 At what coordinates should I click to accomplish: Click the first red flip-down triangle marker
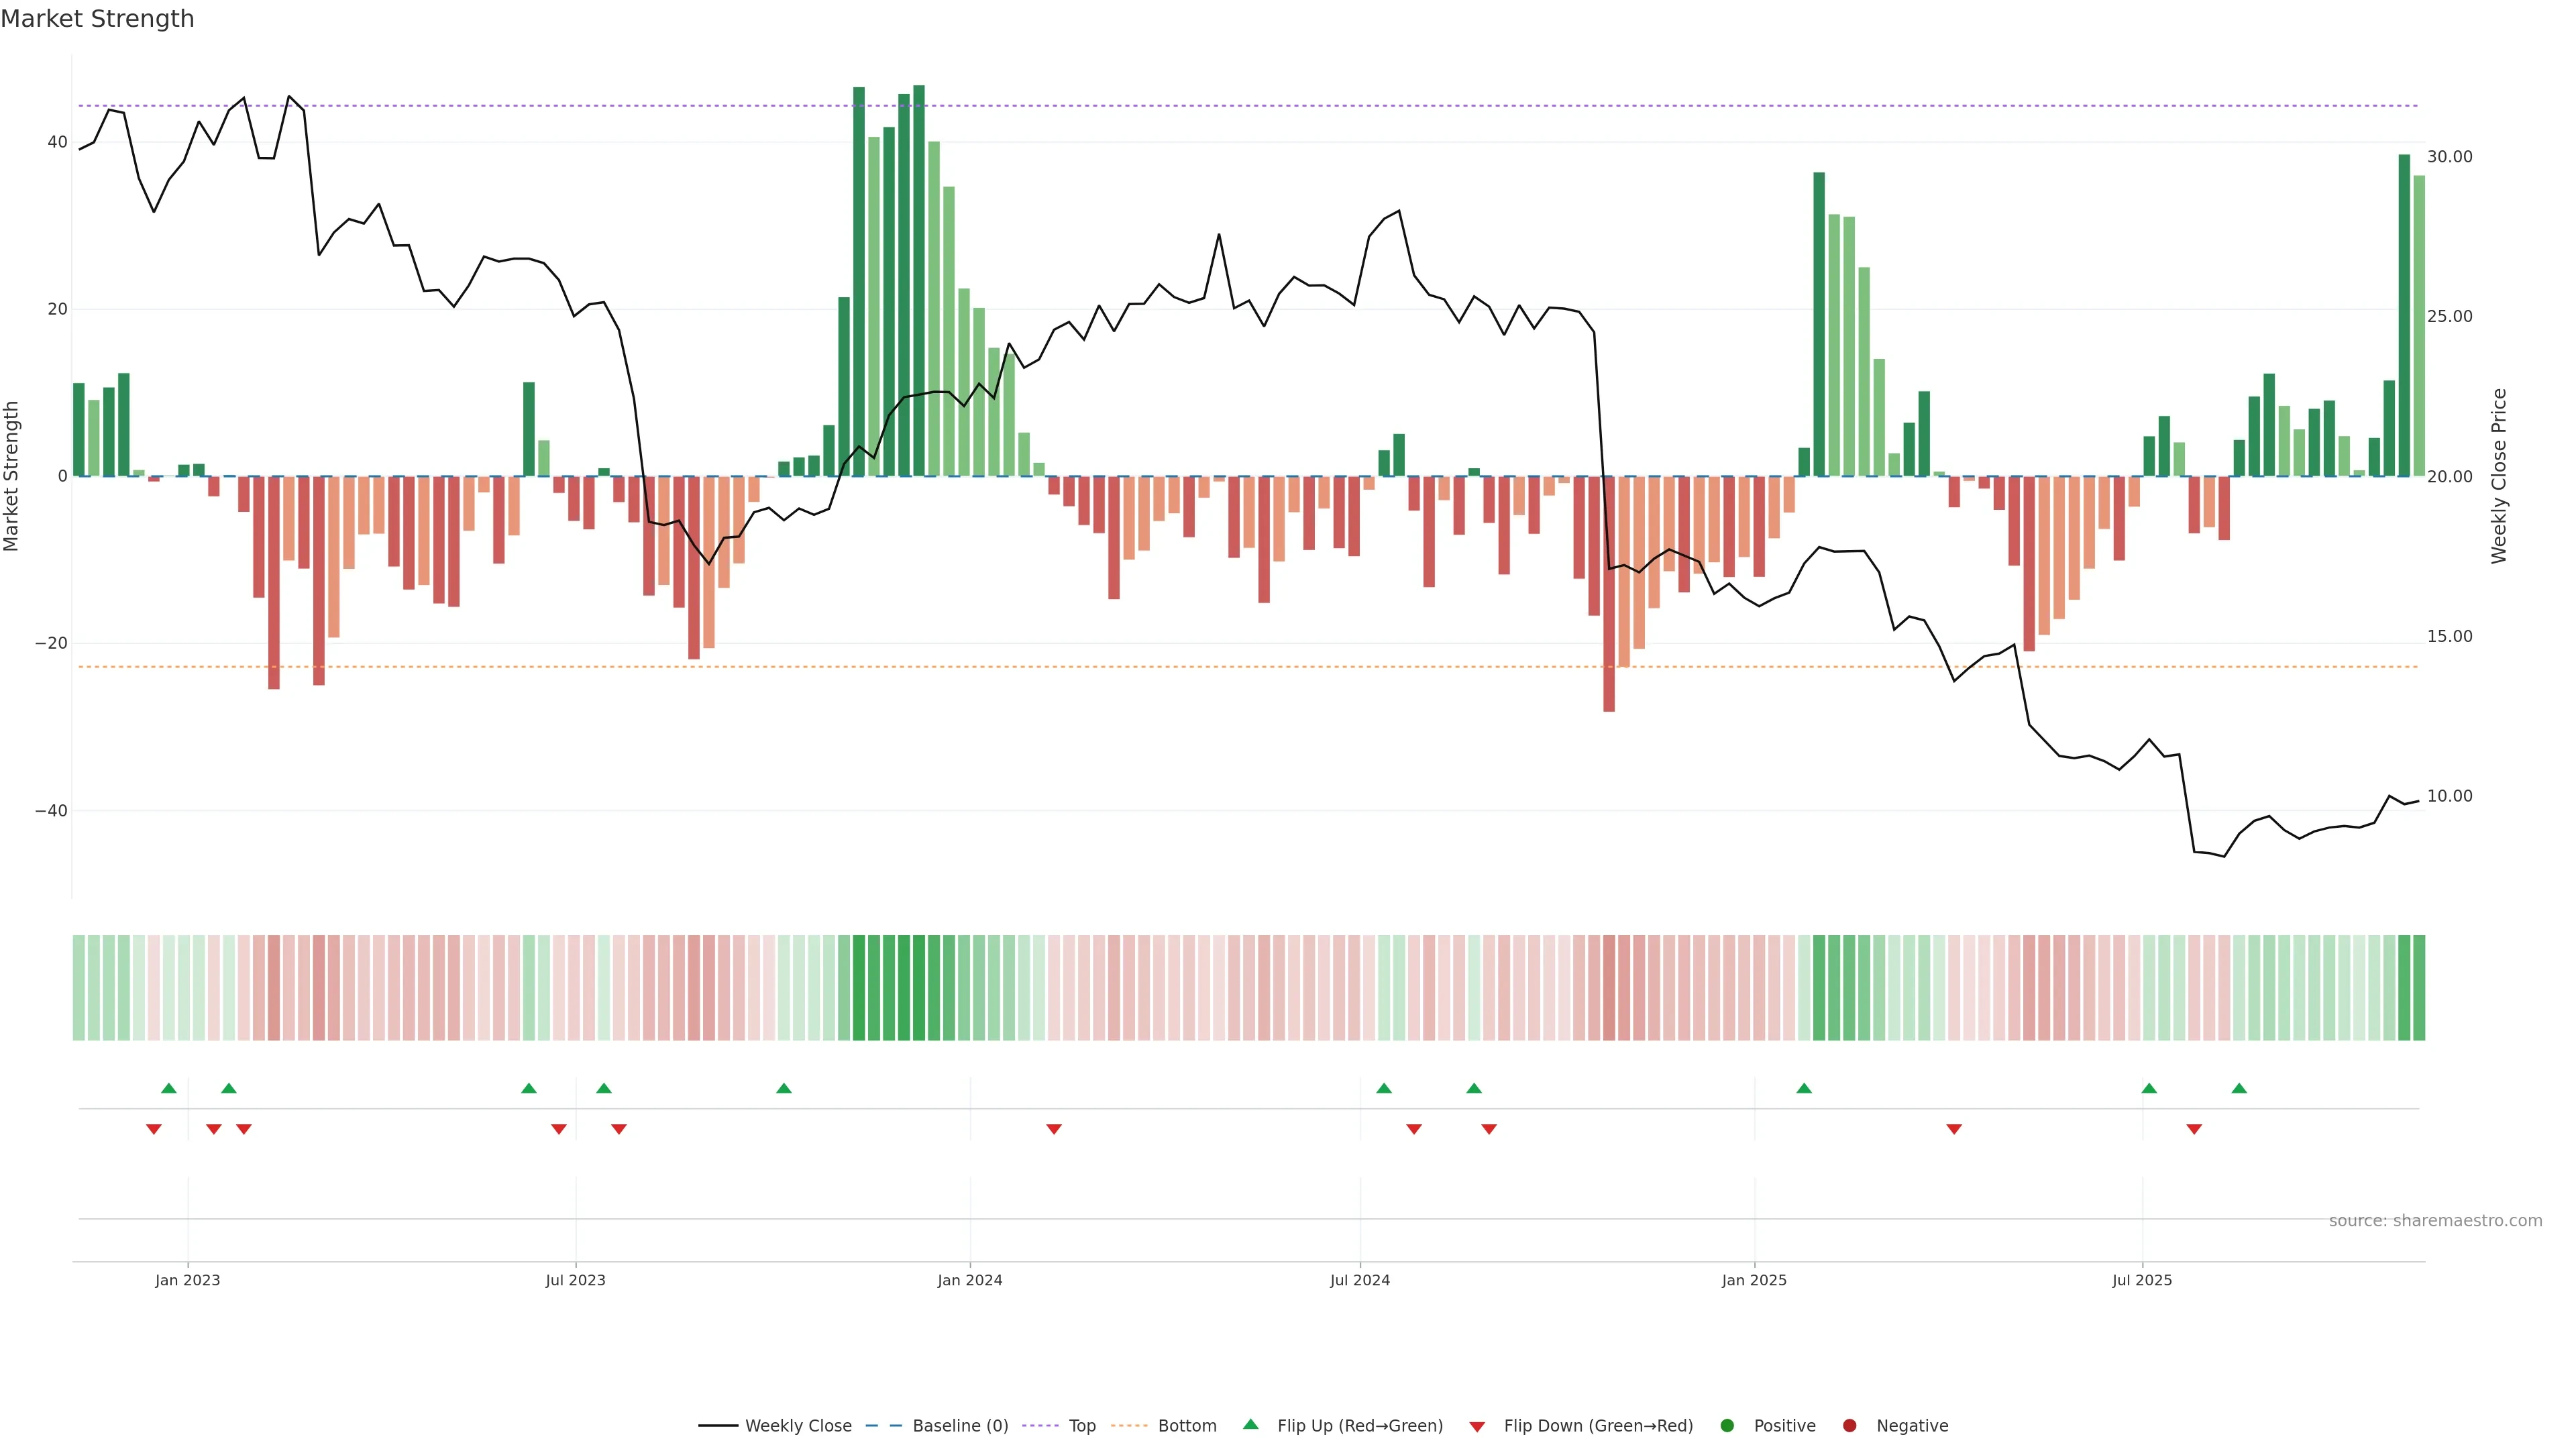coord(154,1129)
